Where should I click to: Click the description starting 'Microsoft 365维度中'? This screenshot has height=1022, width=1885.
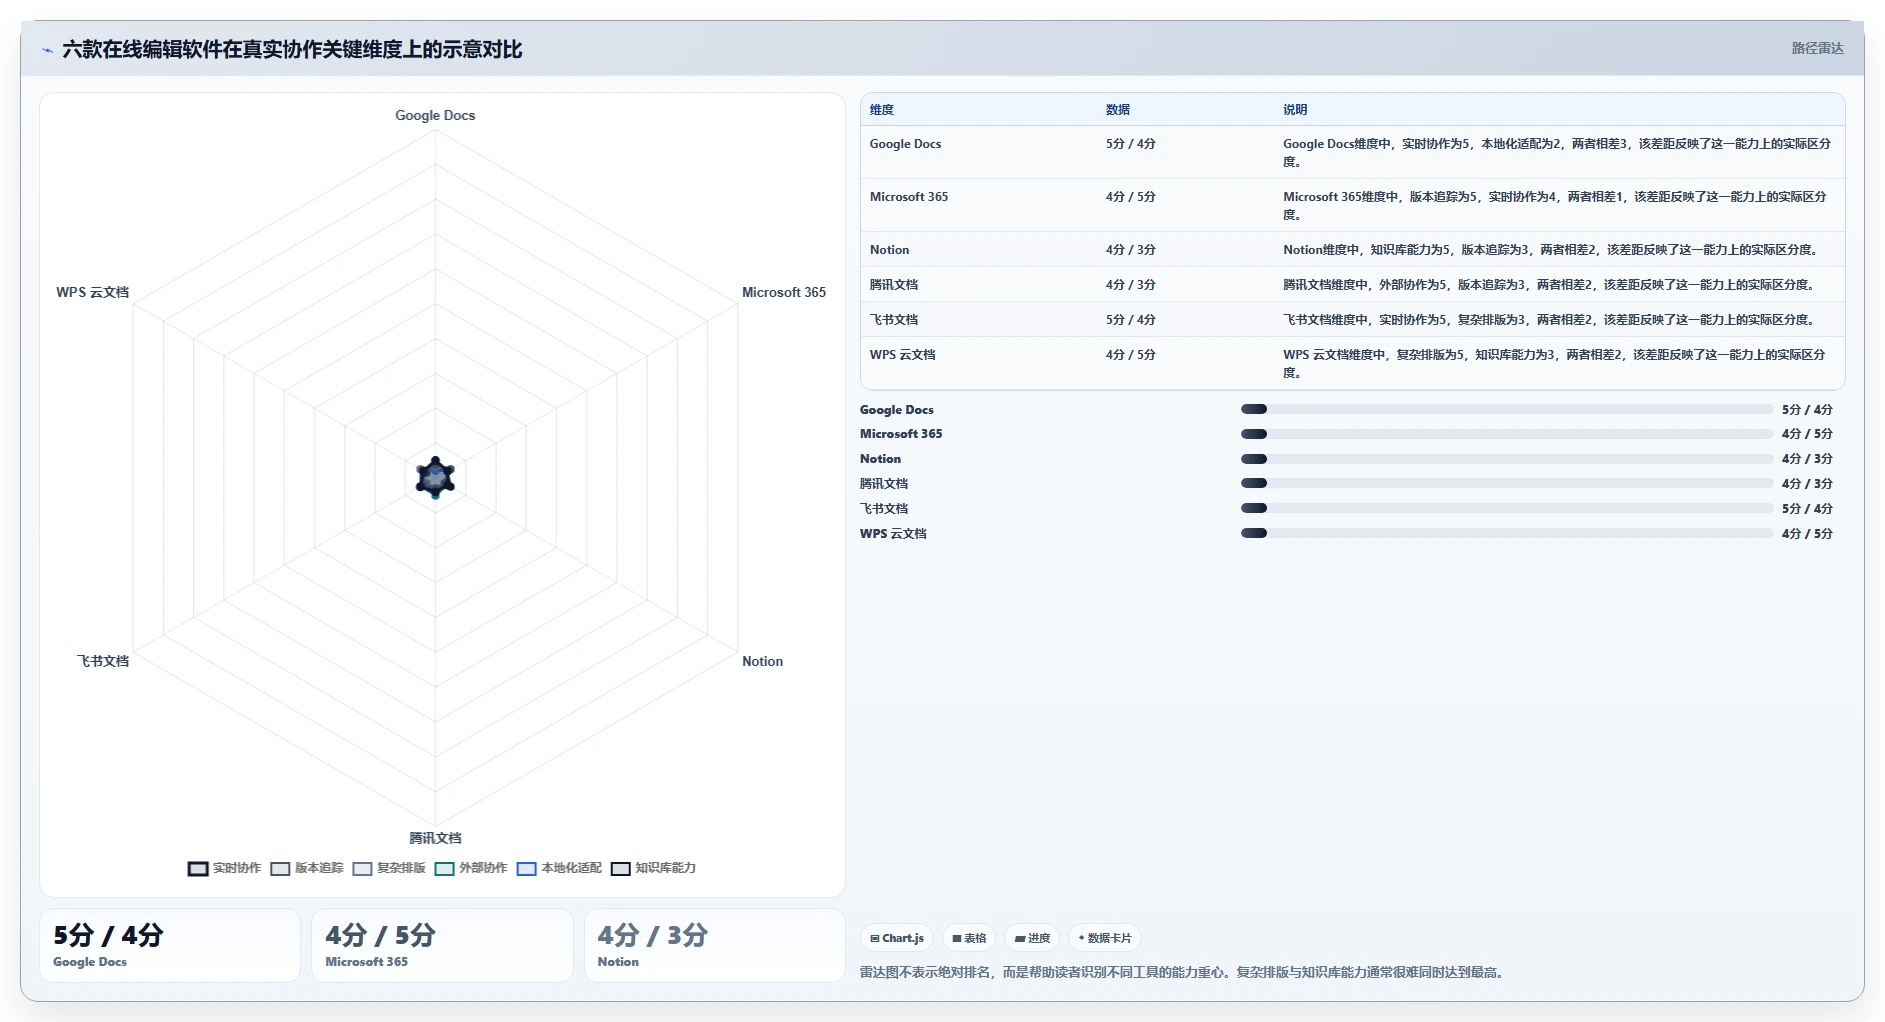pos(1555,205)
